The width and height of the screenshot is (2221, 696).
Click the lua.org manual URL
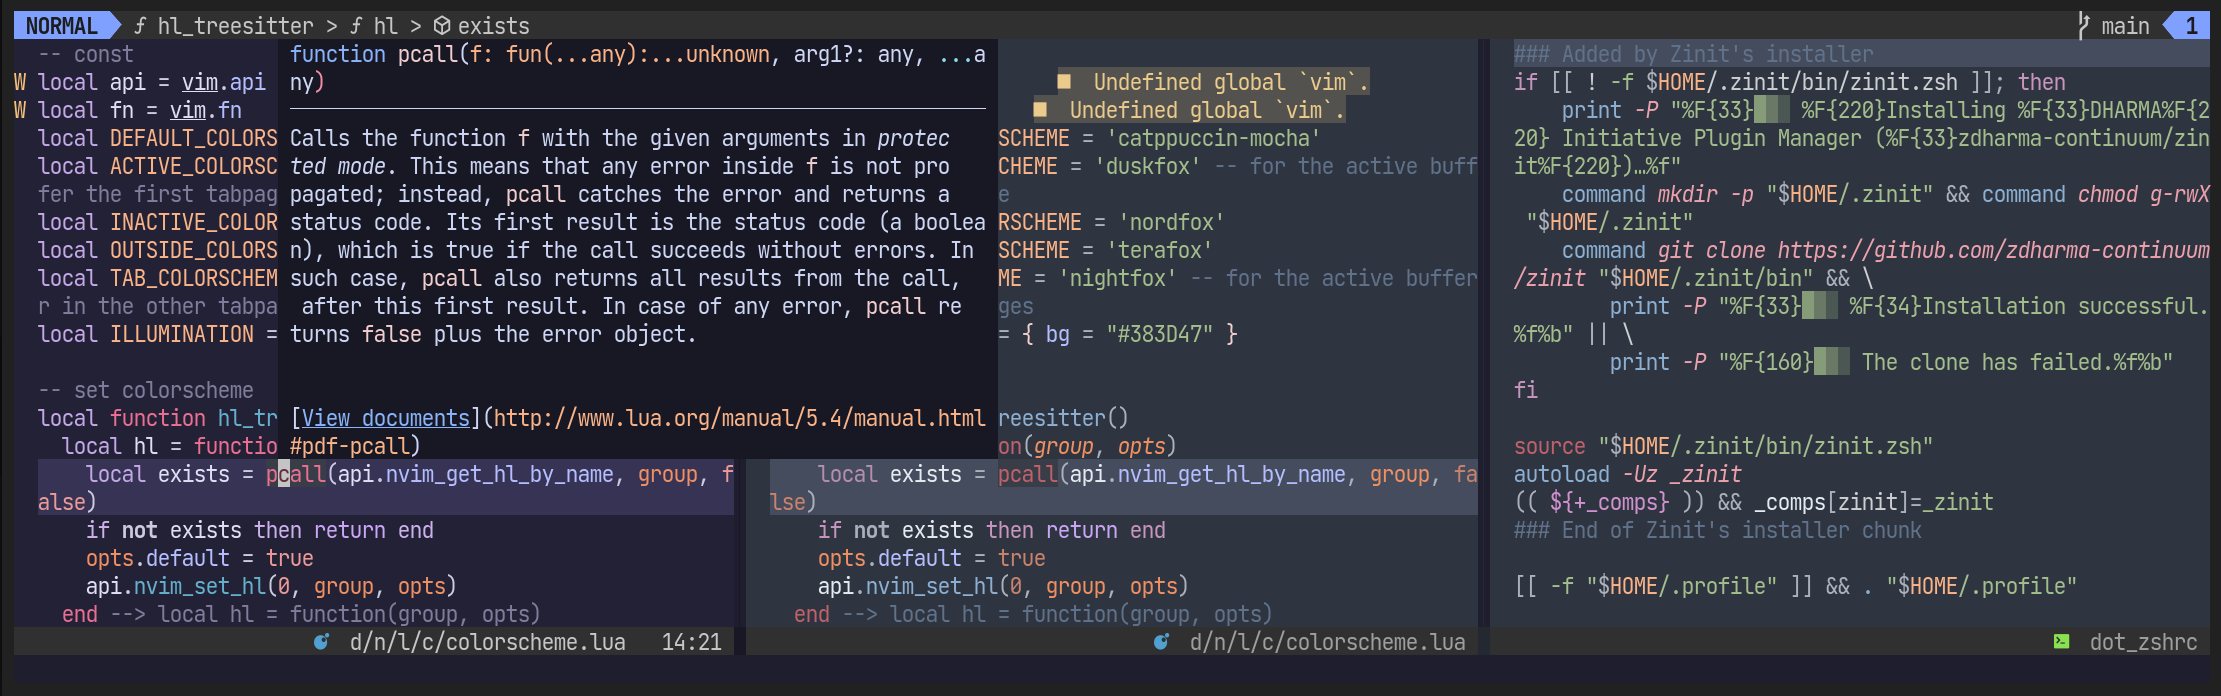click(738, 418)
